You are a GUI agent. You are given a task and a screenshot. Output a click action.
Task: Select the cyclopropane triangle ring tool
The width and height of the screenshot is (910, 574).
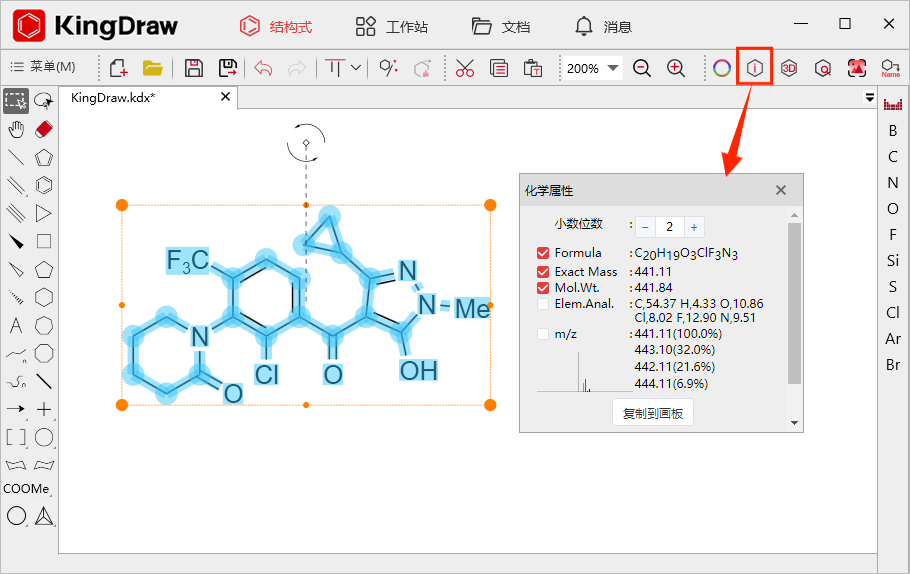[x=44, y=214]
